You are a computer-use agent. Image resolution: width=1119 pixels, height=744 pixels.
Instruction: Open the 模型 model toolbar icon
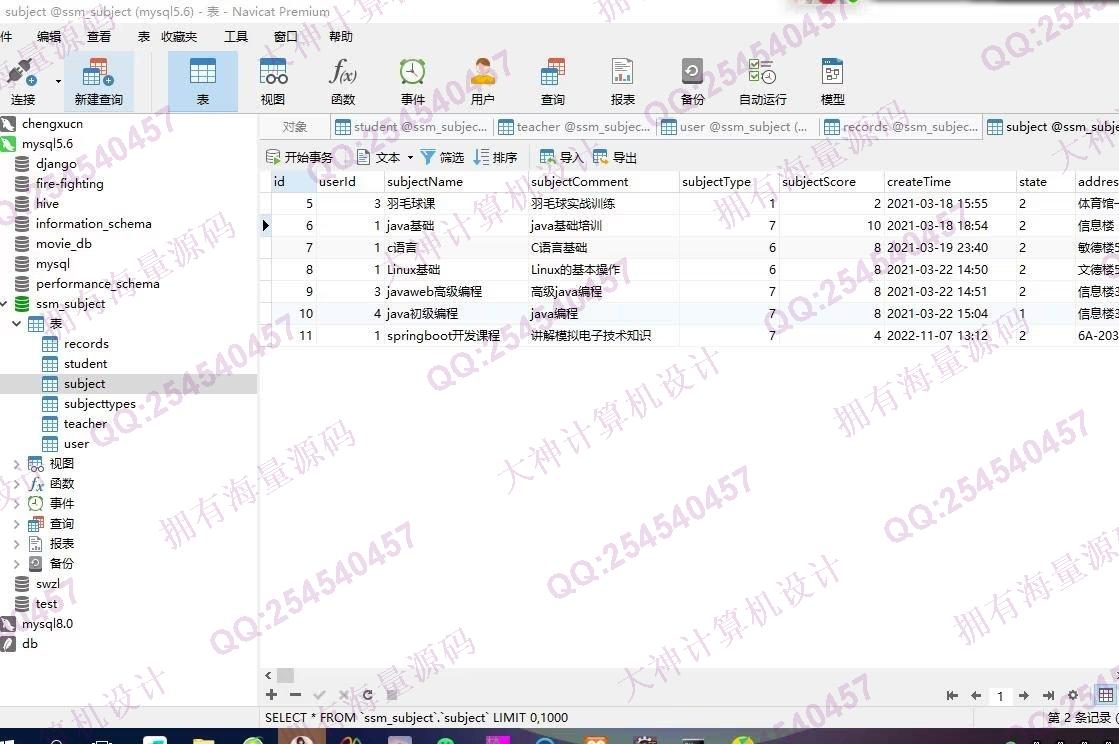point(832,81)
